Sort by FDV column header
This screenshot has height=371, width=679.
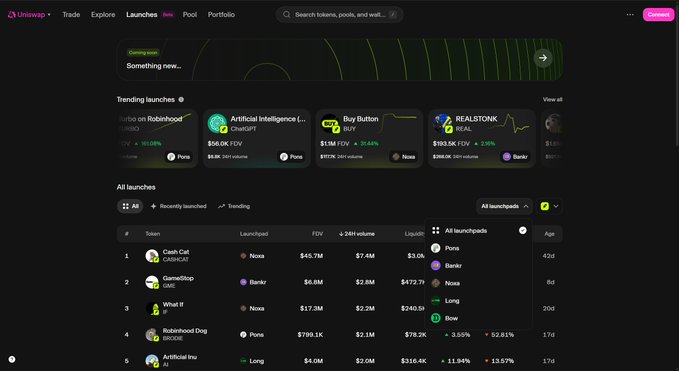point(317,234)
